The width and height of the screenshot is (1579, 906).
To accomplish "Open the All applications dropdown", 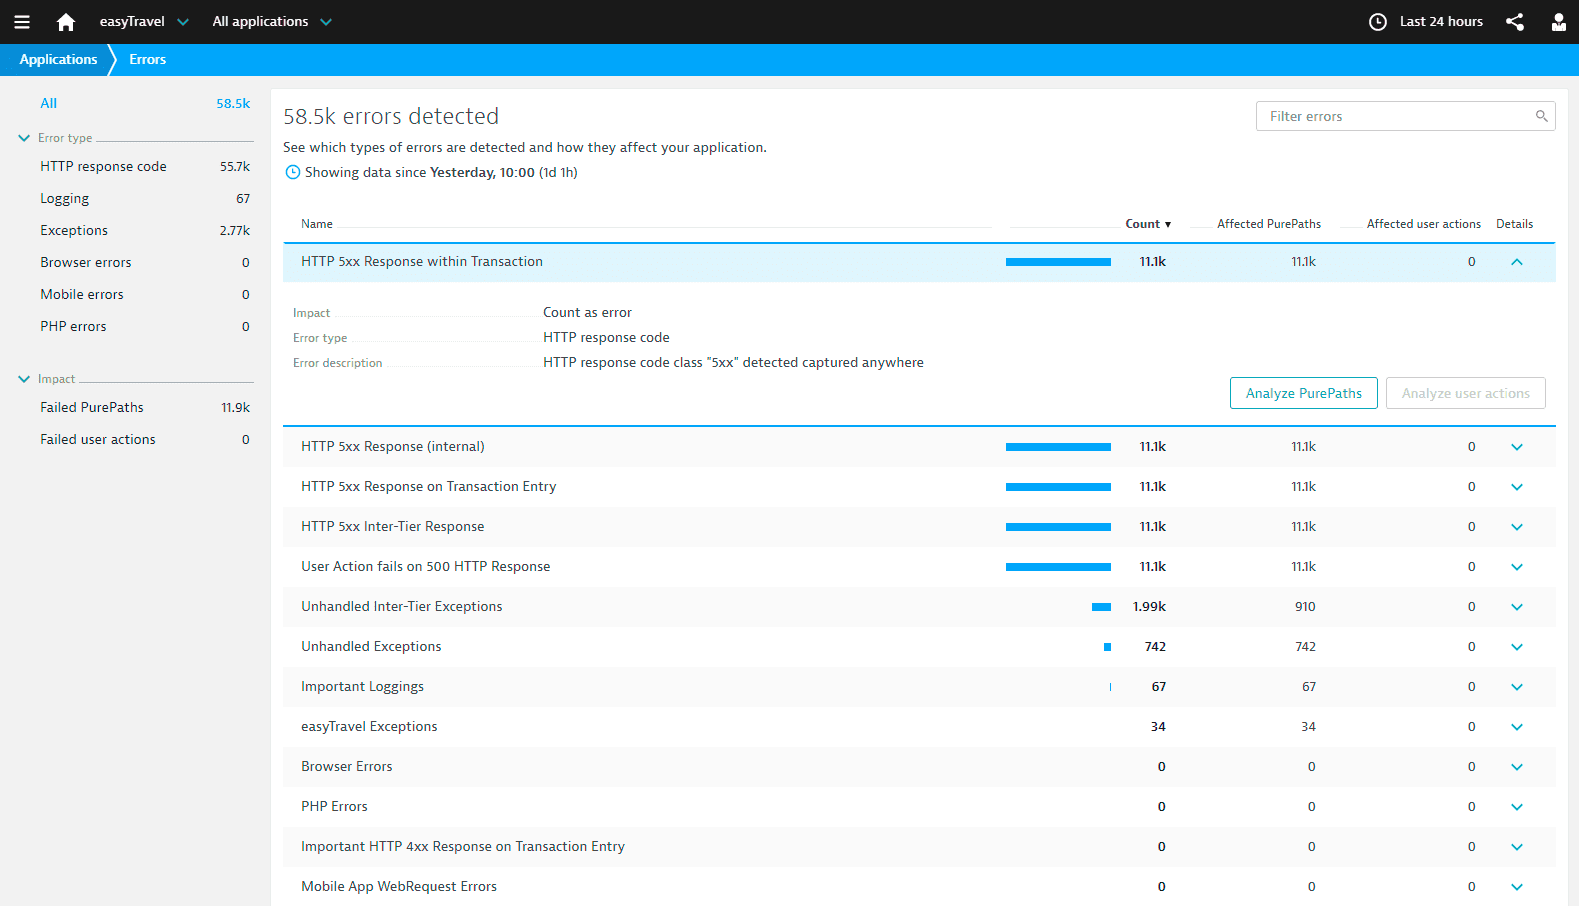I will click(272, 21).
